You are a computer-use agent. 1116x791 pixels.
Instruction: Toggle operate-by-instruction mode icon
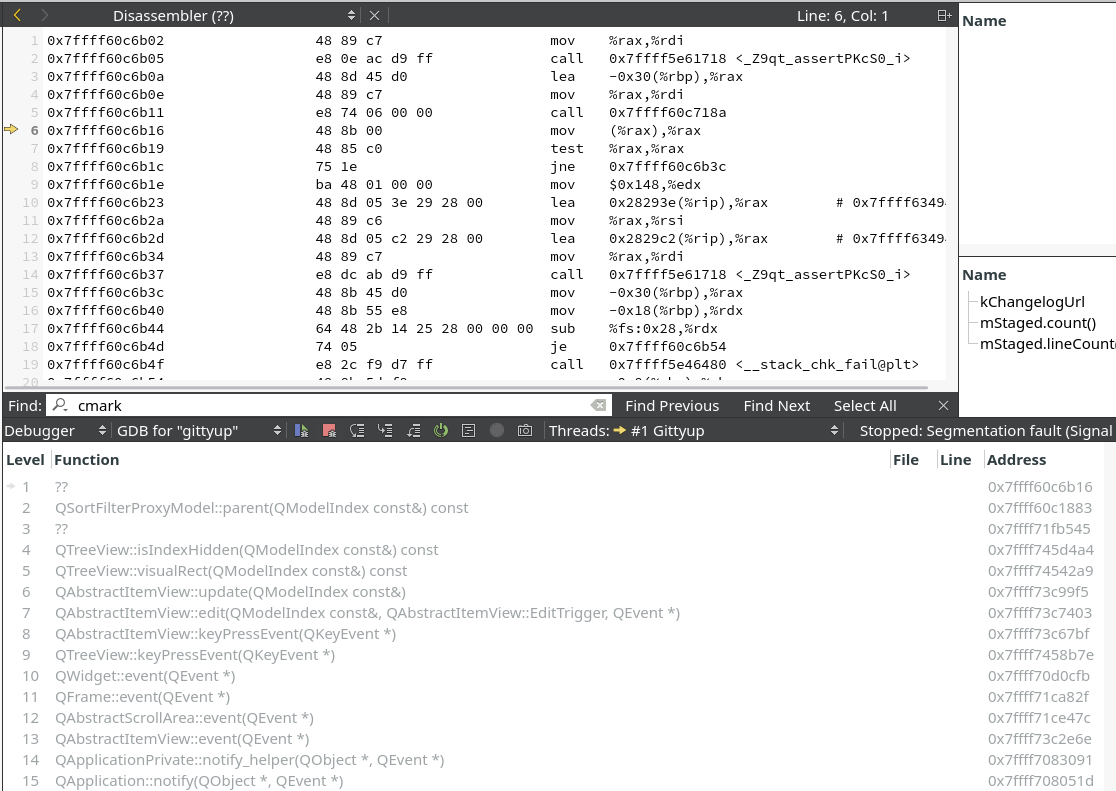tap(468, 430)
